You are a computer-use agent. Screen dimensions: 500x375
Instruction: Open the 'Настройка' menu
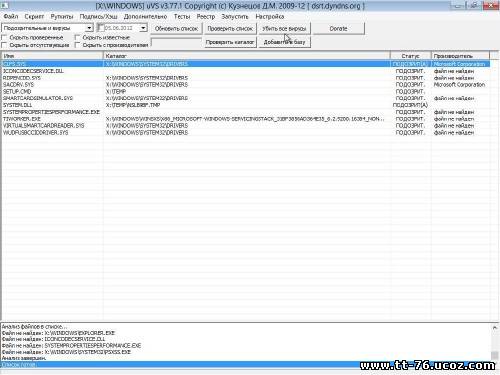270,16
